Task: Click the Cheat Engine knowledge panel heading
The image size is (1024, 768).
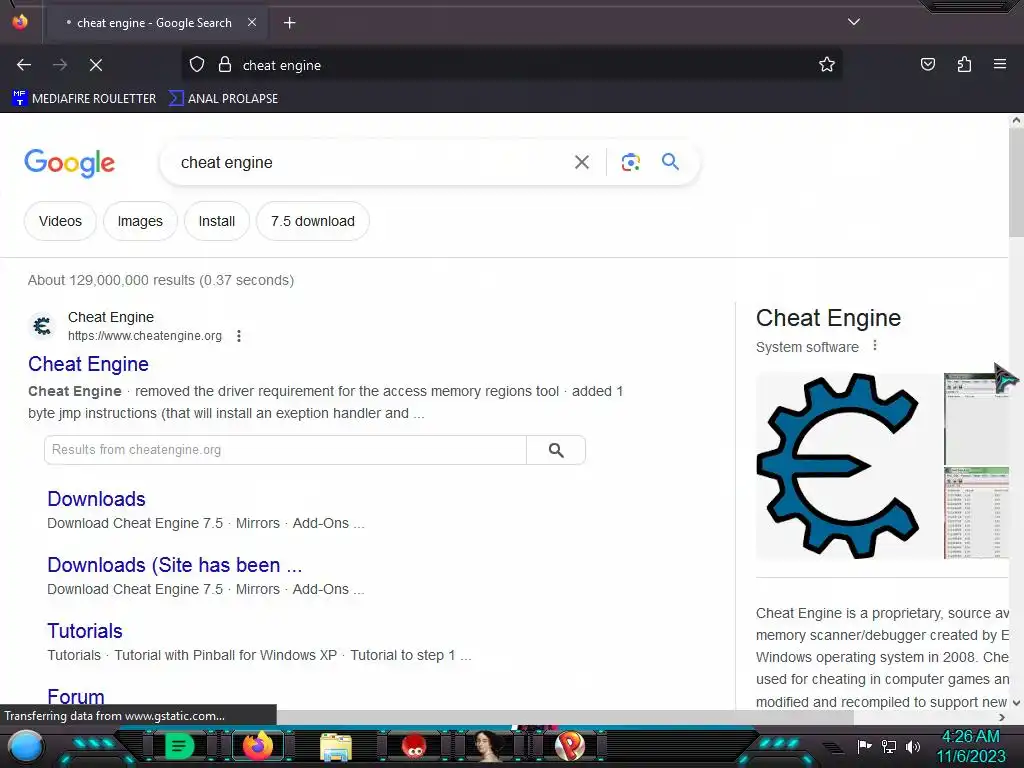Action: click(x=828, y=318)
